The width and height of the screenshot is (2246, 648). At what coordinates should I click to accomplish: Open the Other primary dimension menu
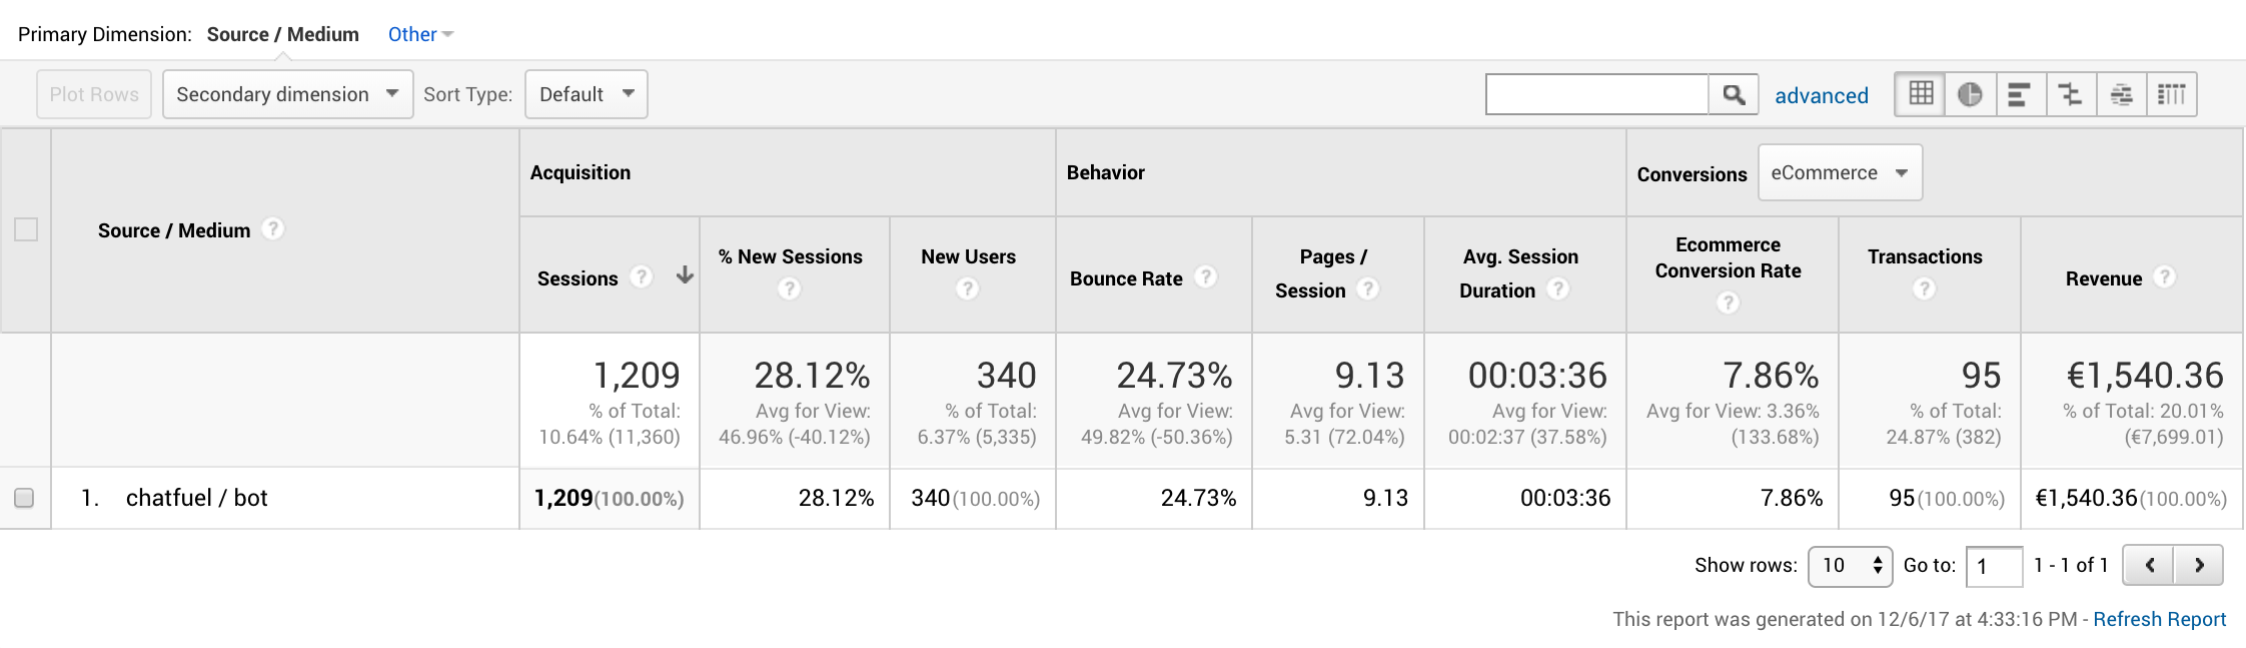coord(420,35)
